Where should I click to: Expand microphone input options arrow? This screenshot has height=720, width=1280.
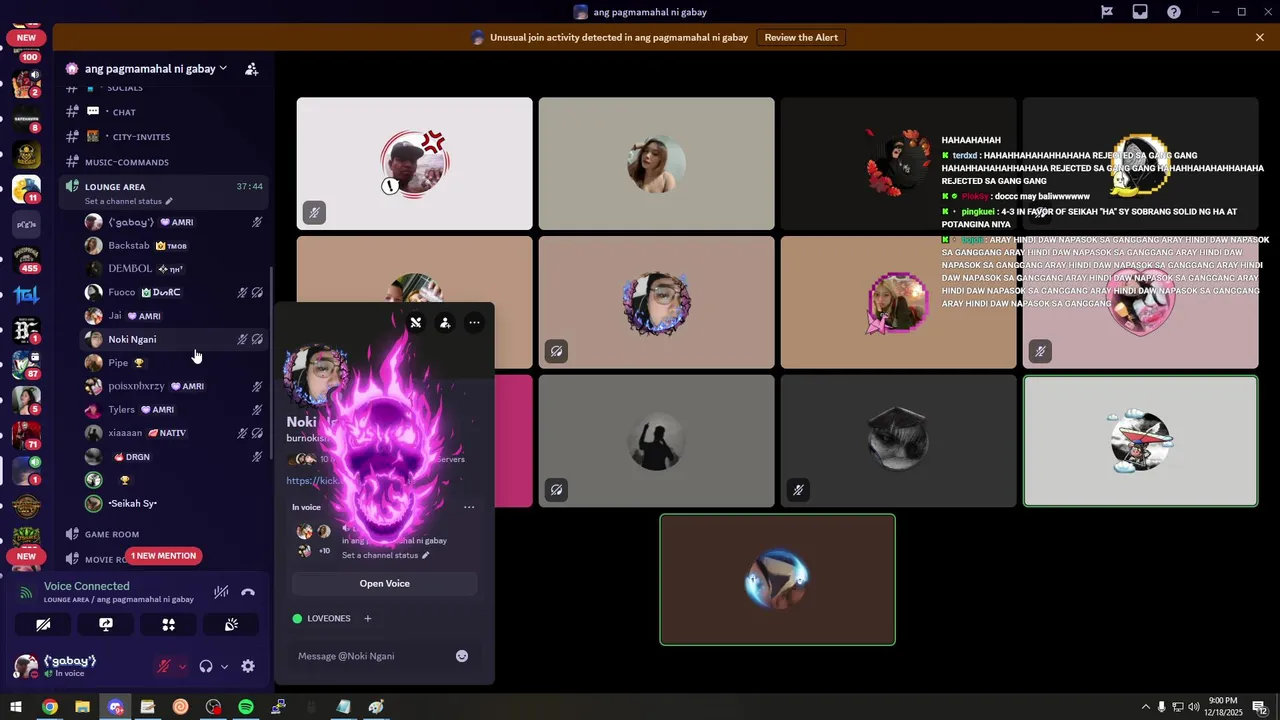pos(181,667)
